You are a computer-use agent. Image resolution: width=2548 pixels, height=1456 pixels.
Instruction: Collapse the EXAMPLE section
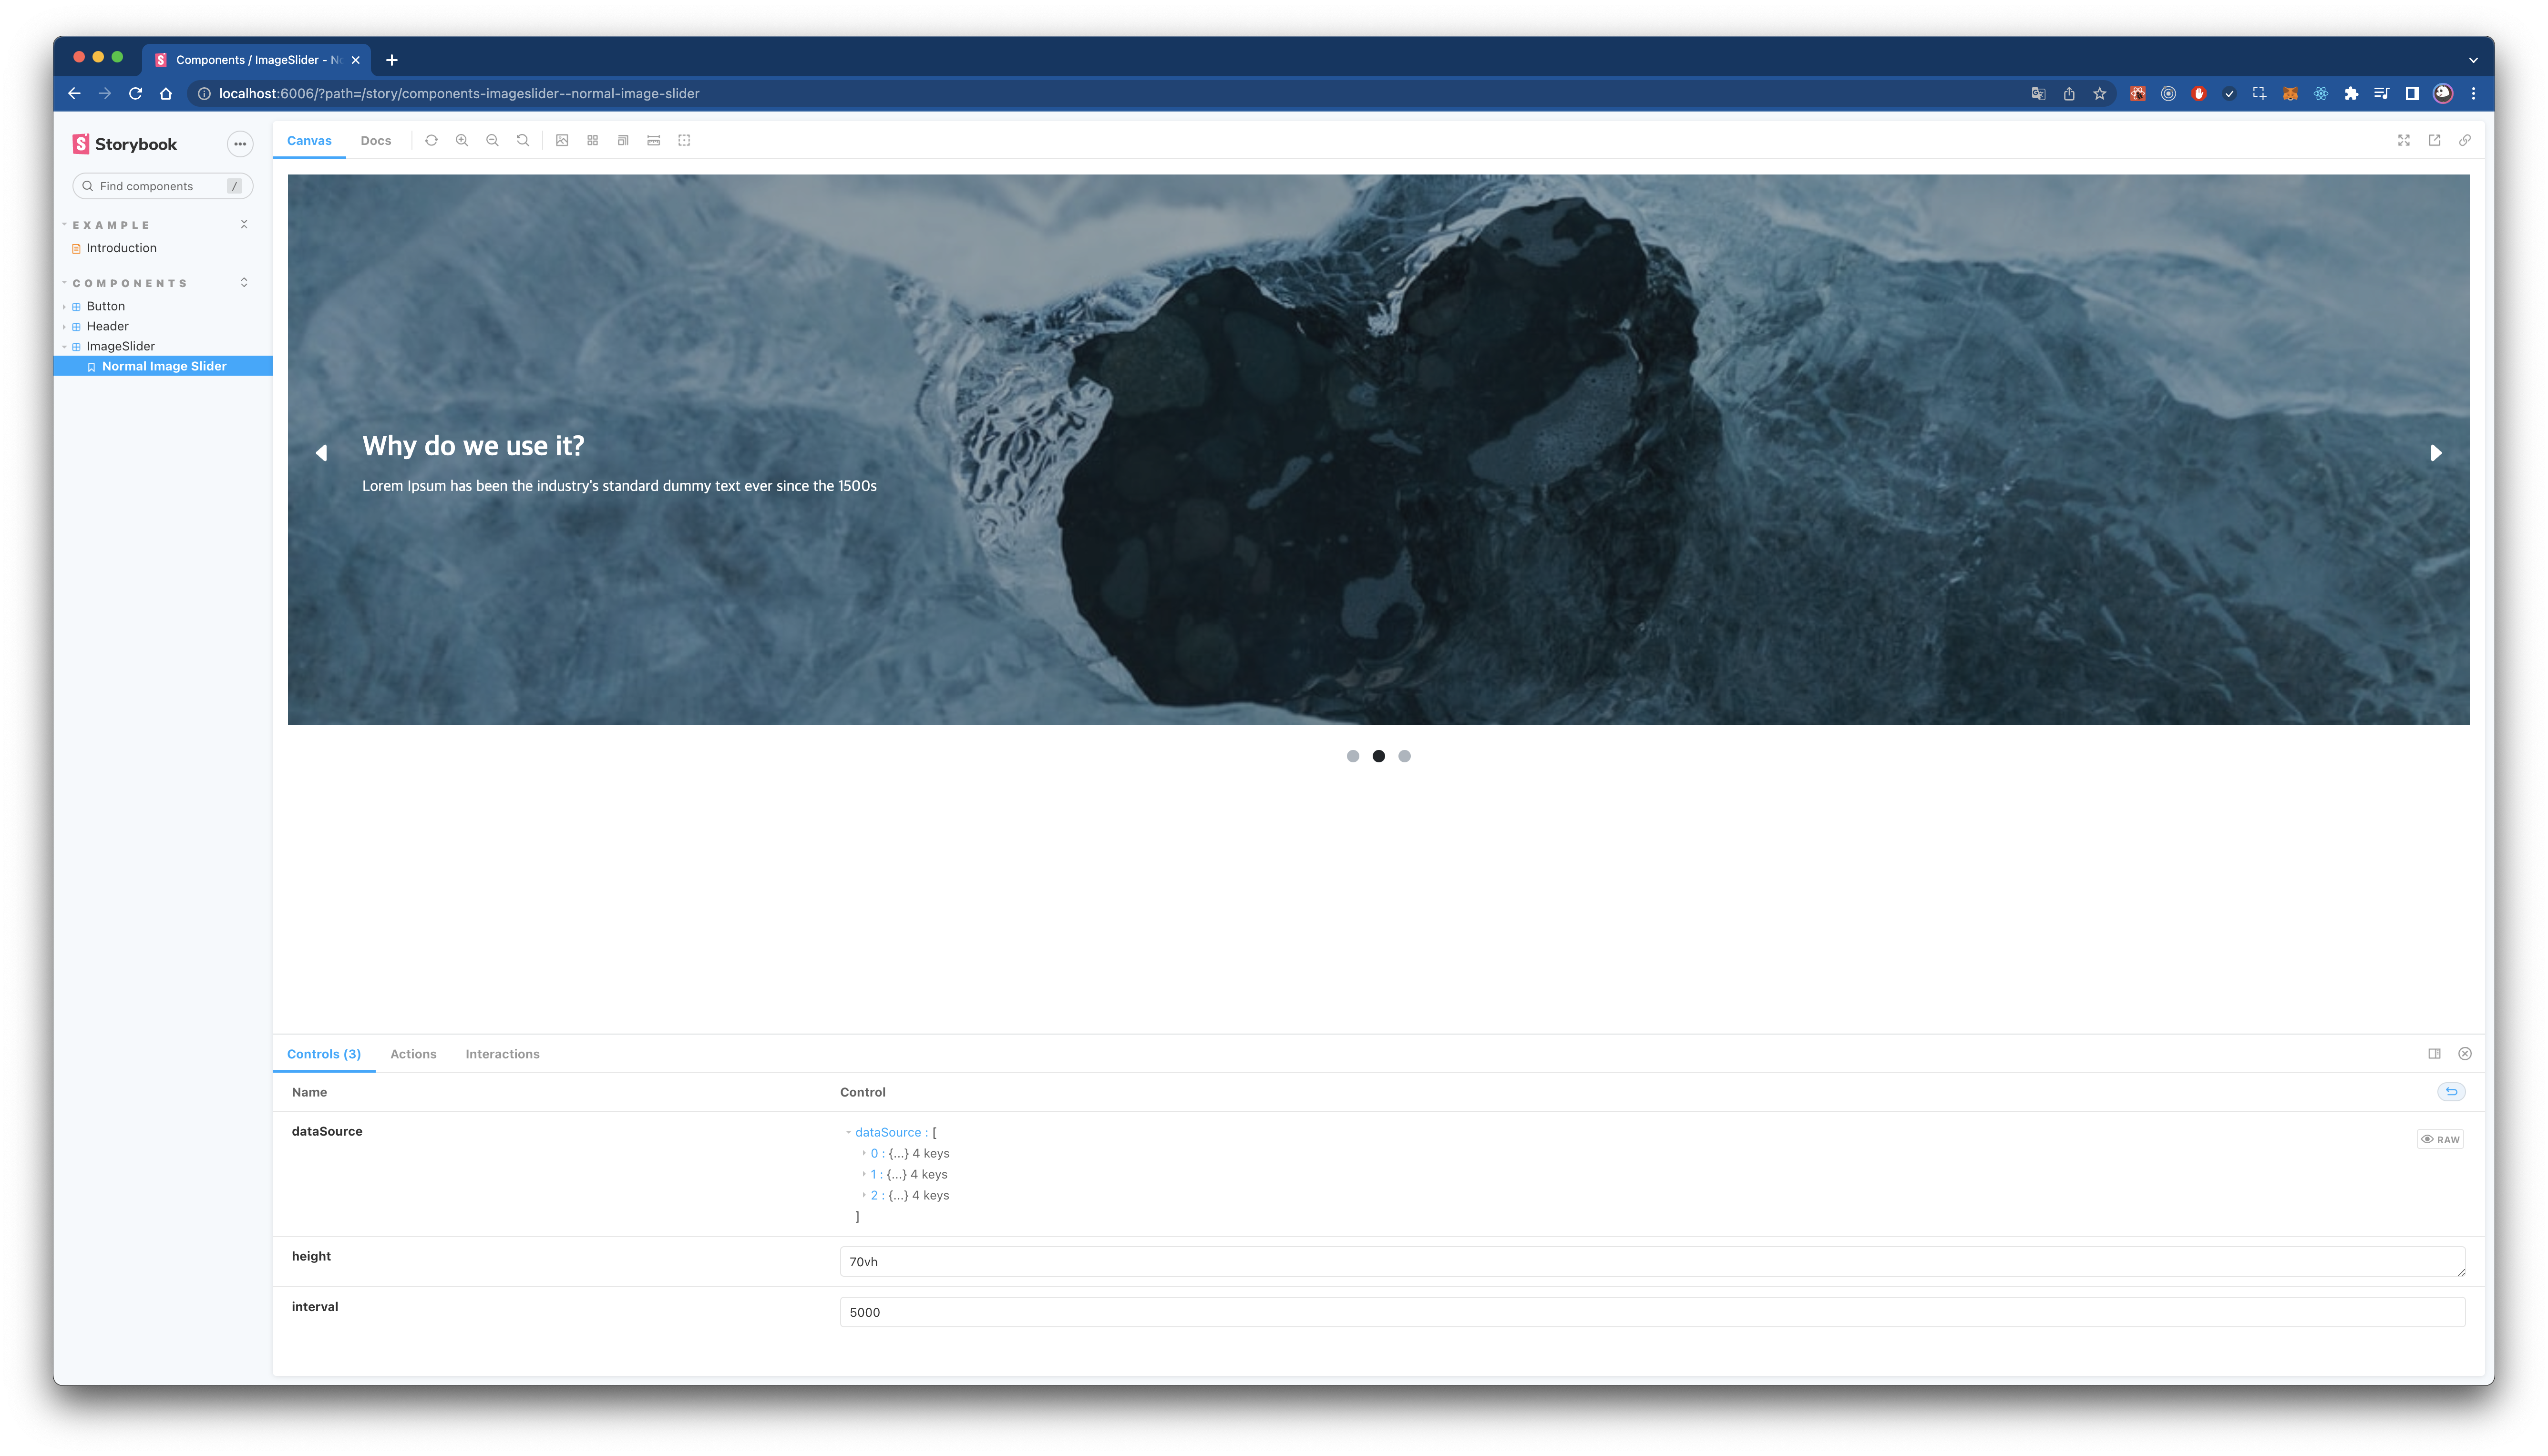coord(110,225)
